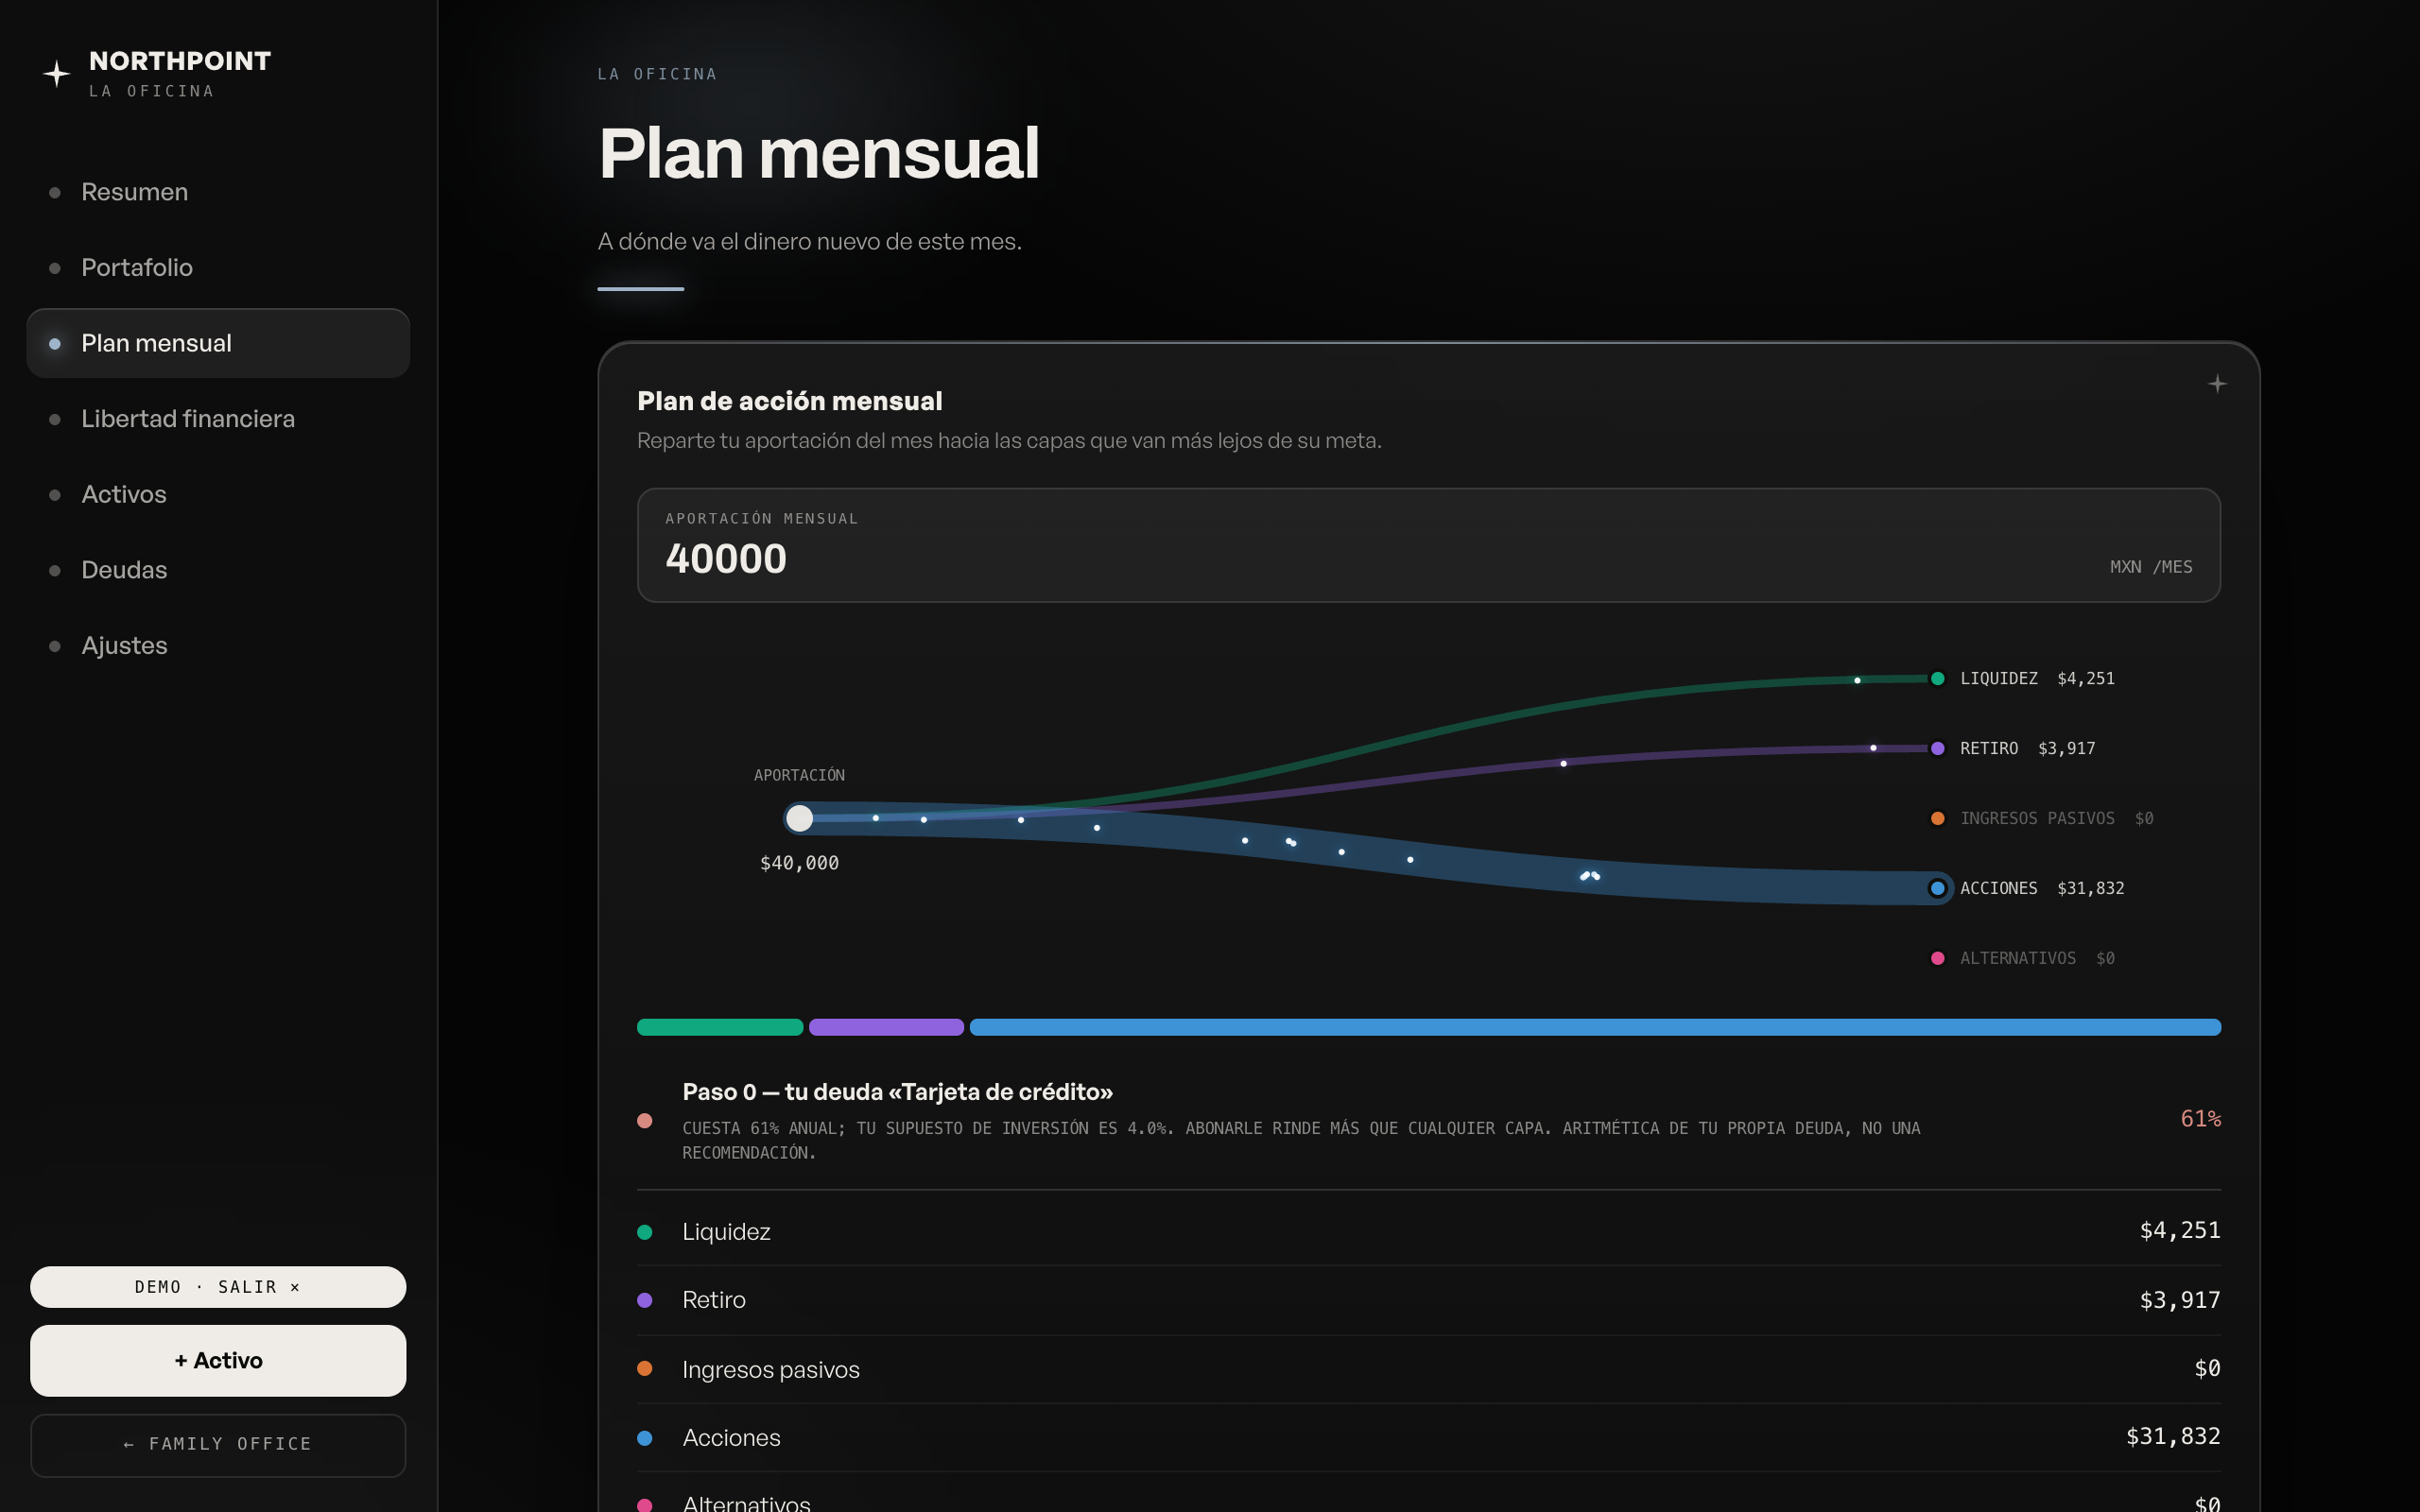Open Ajustes settings
The width and height of the screenshot is (2420, 1512).
(x=218, y=646)
